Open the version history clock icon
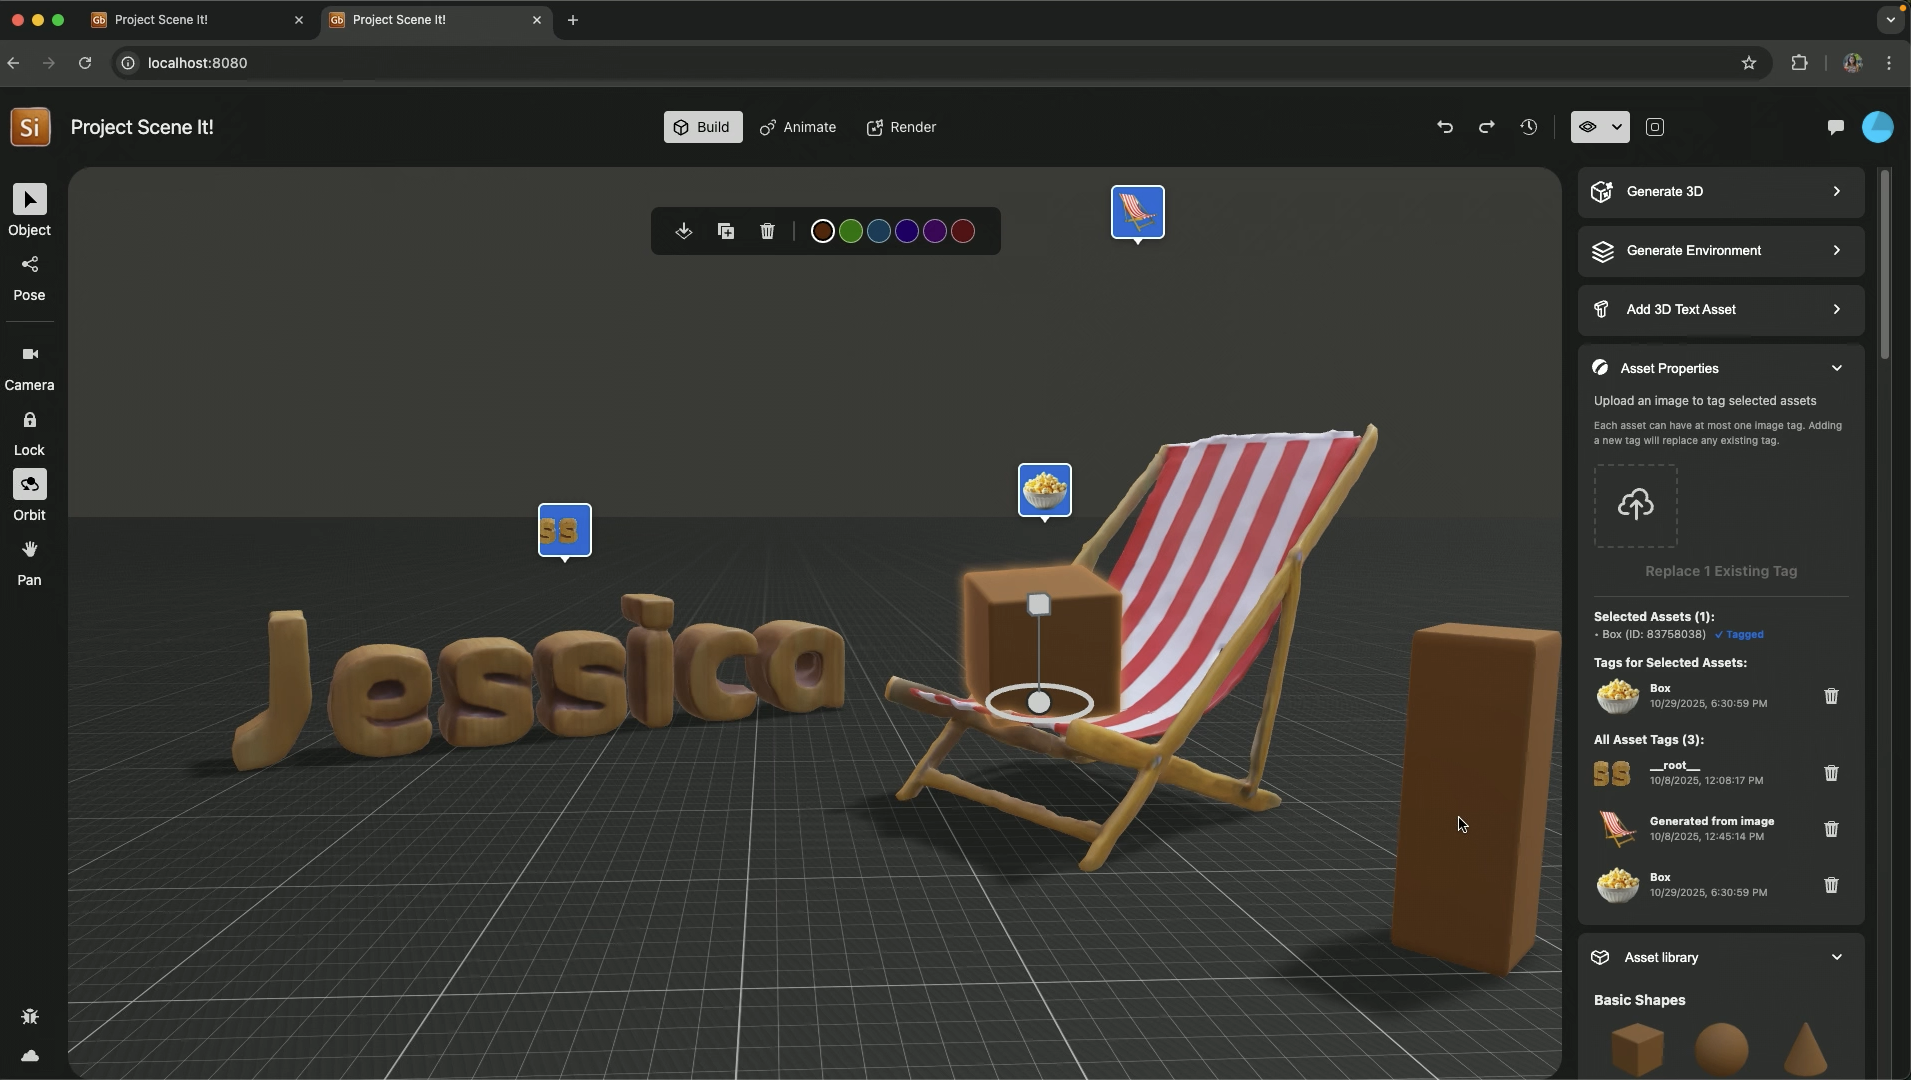 click(1528, 127)
